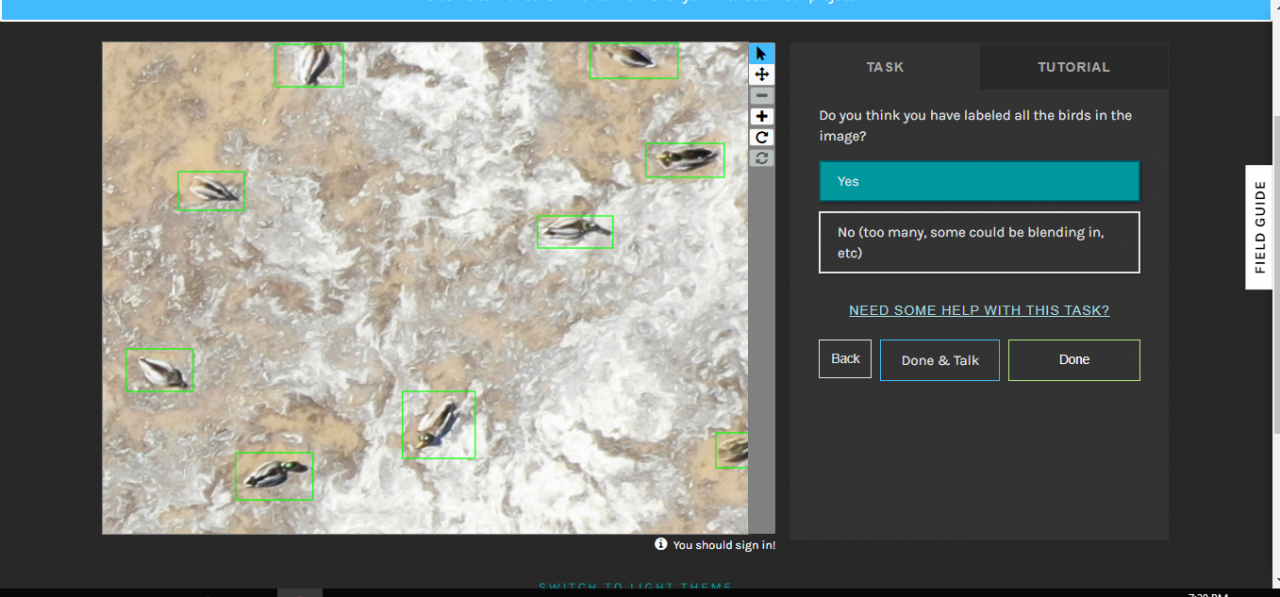Viewport: 1280px width, 597px height.
Task: Click Switch to Light Theme link
Action: [636, 587]
